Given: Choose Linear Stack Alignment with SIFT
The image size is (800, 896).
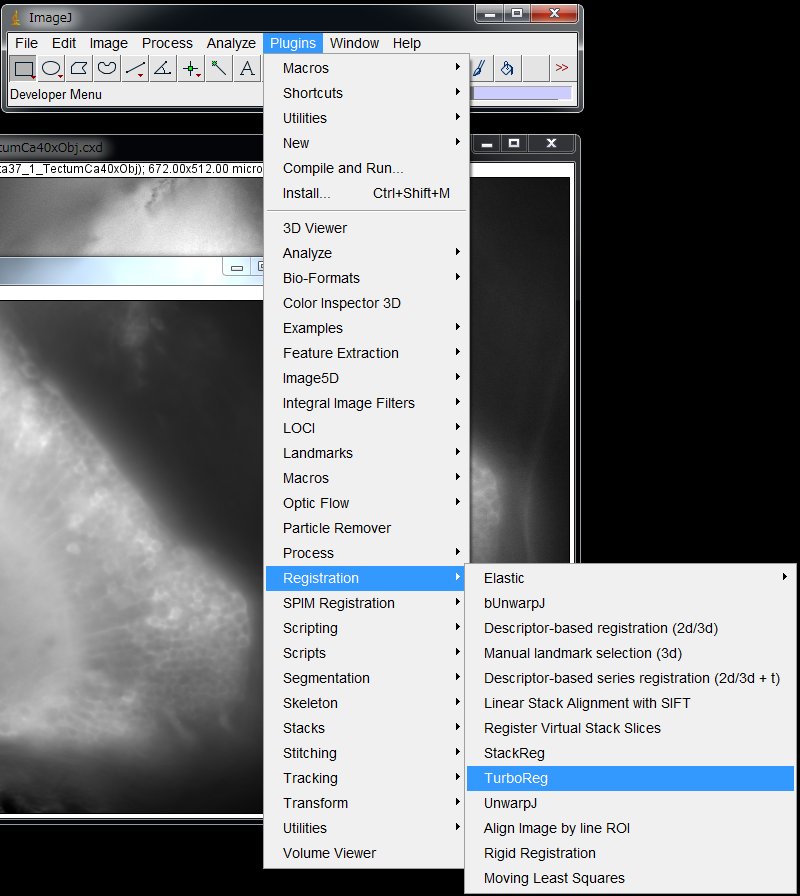Looking at the screenshot, I should tap(631, 703).
